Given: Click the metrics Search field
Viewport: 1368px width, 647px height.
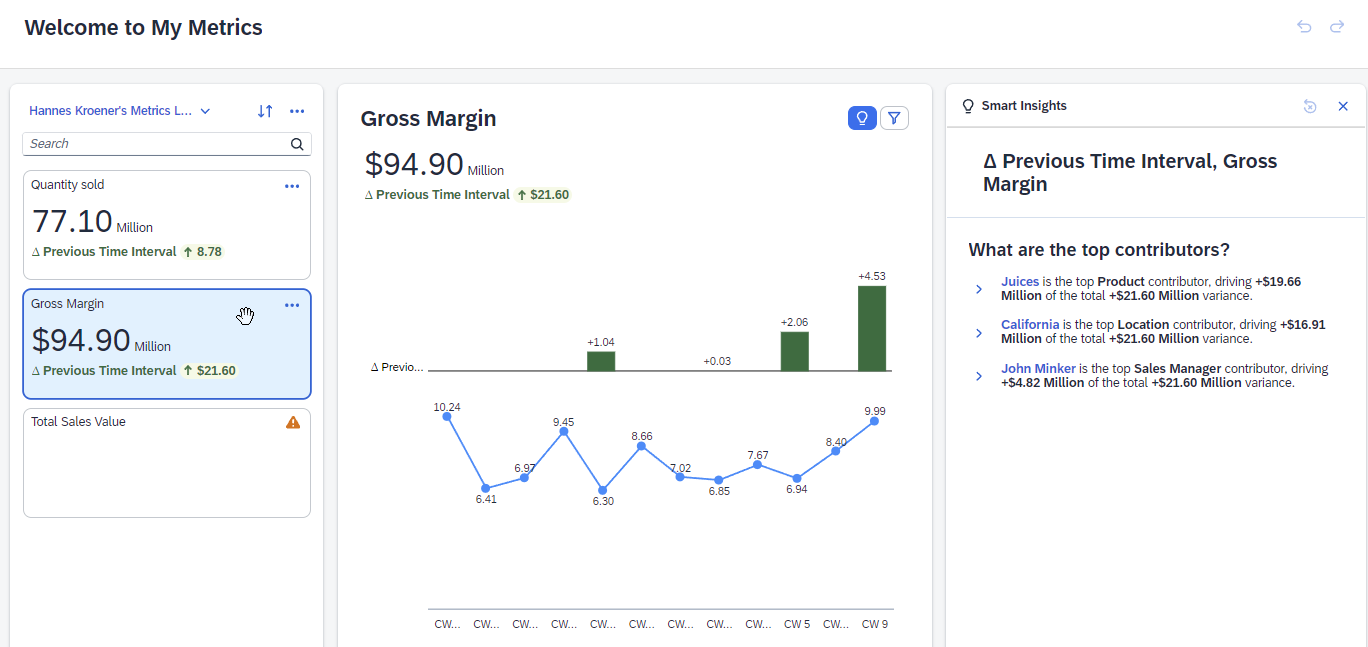Looking at the screenshot, I should click(155, 144).
